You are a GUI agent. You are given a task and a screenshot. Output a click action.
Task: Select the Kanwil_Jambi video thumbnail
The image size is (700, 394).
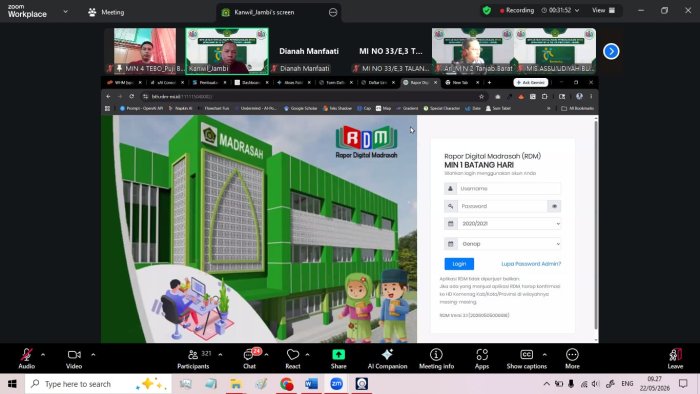[227, 51]
